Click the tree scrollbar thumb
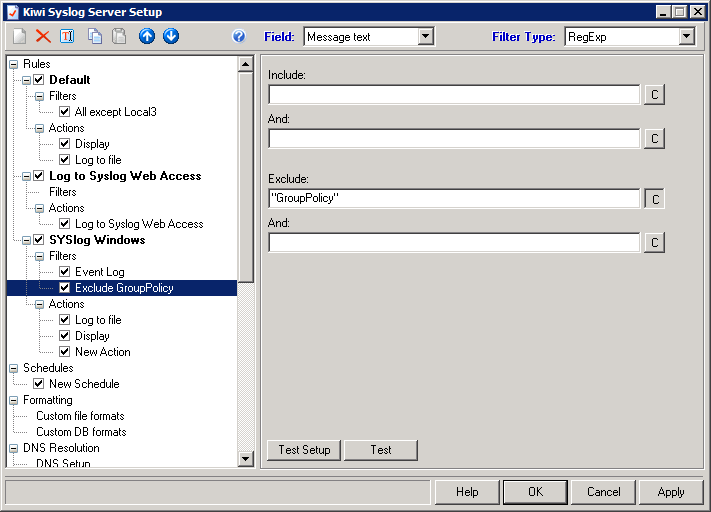711x512 pixels. click(245, 177)
